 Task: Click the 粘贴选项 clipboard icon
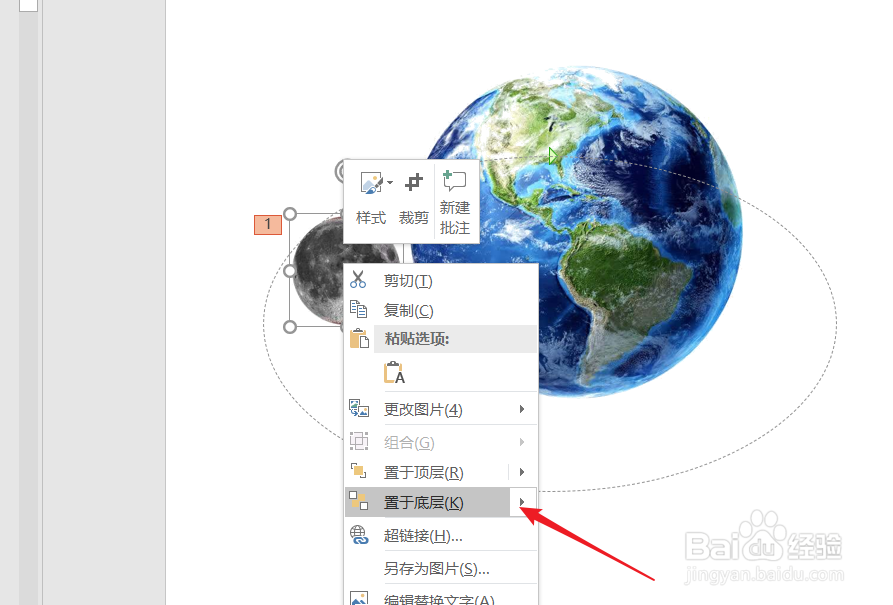pos(359,338)
